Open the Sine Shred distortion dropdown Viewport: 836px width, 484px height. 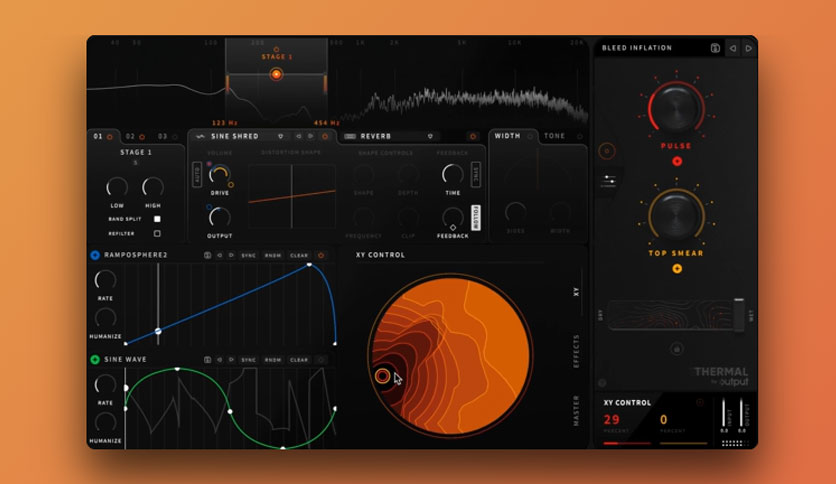click(280, 136)
